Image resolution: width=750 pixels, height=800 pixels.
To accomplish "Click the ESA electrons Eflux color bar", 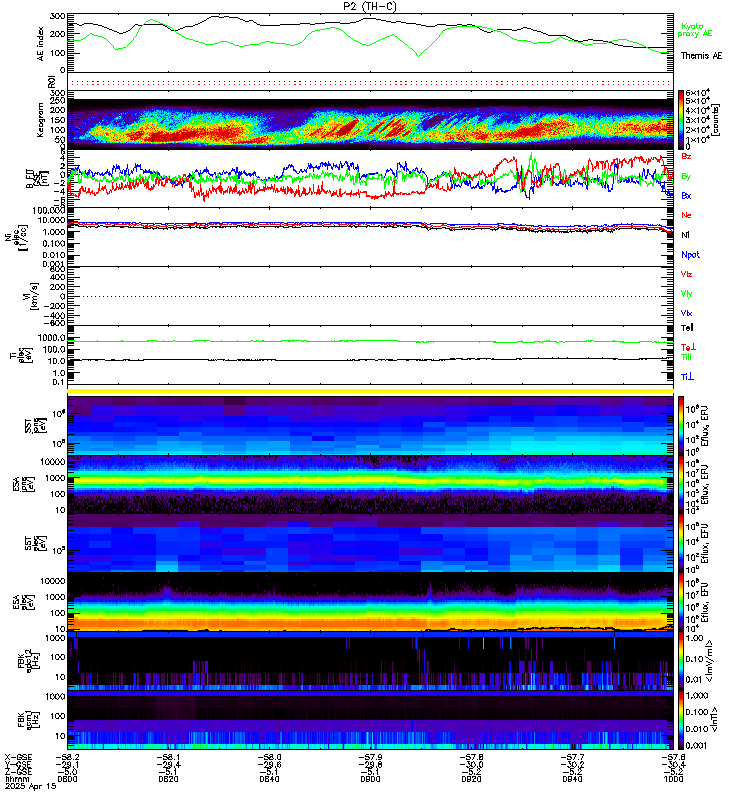I will 680,602.
